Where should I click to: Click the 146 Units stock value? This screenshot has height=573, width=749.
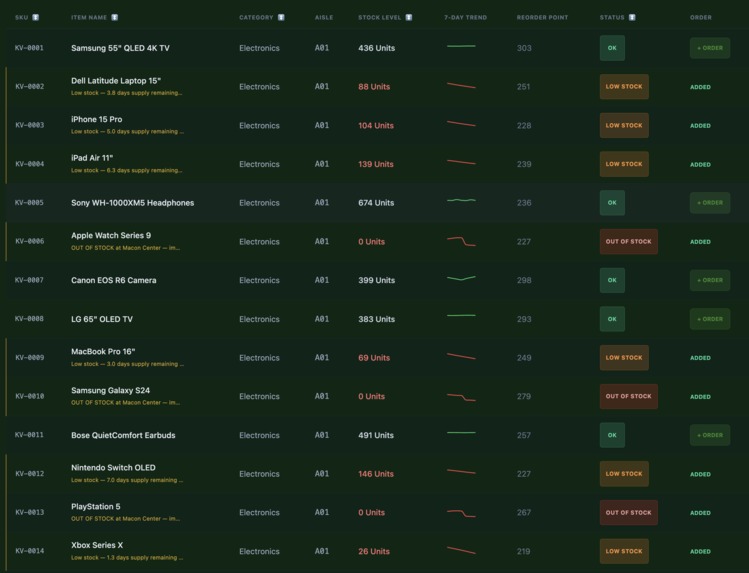point(376,474)
